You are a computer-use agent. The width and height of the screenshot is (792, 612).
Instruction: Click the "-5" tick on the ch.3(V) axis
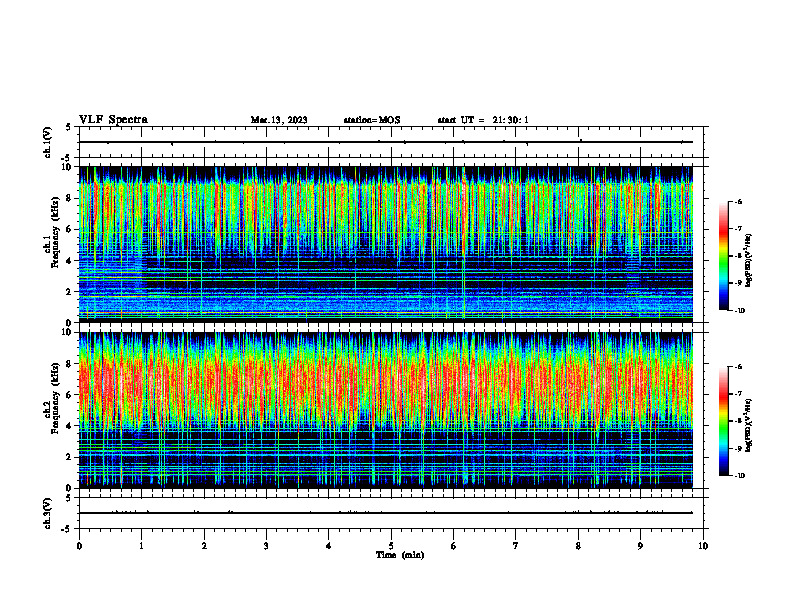pyautogui.click(x=67, y=529)
